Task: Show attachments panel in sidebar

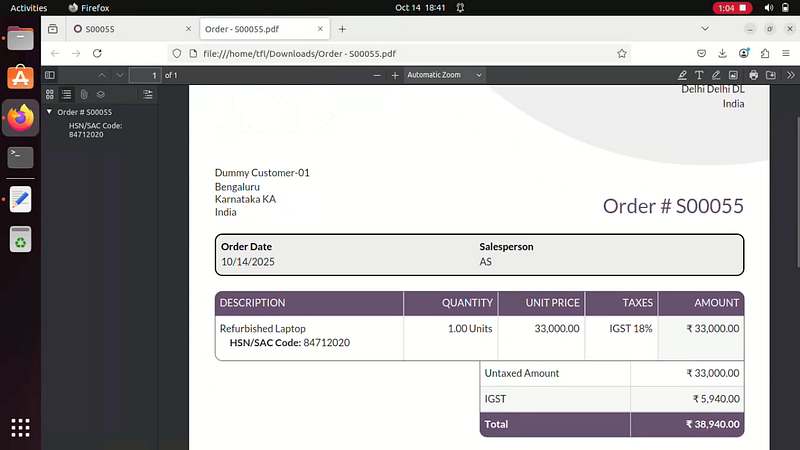Action: pos(84,94)
